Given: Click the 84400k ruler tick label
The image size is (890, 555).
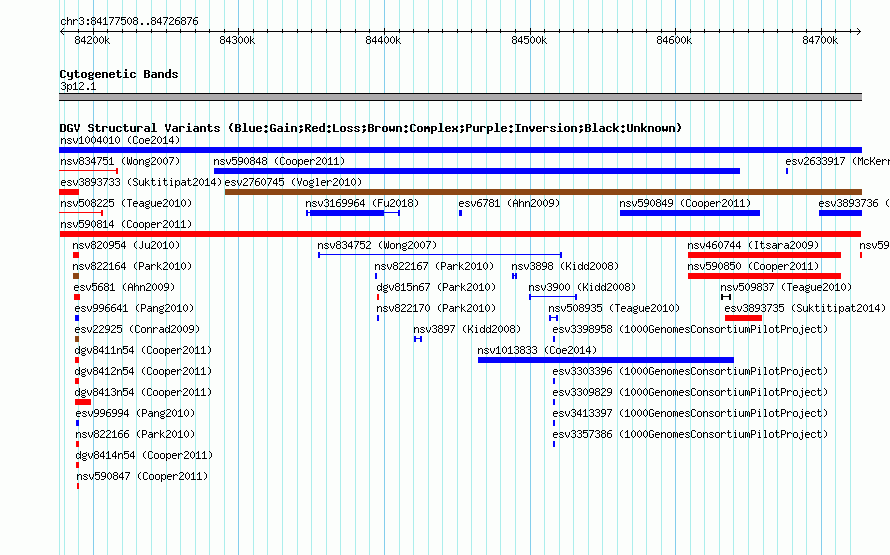Looking at the screenshot, I should click(x=383, y=40).
